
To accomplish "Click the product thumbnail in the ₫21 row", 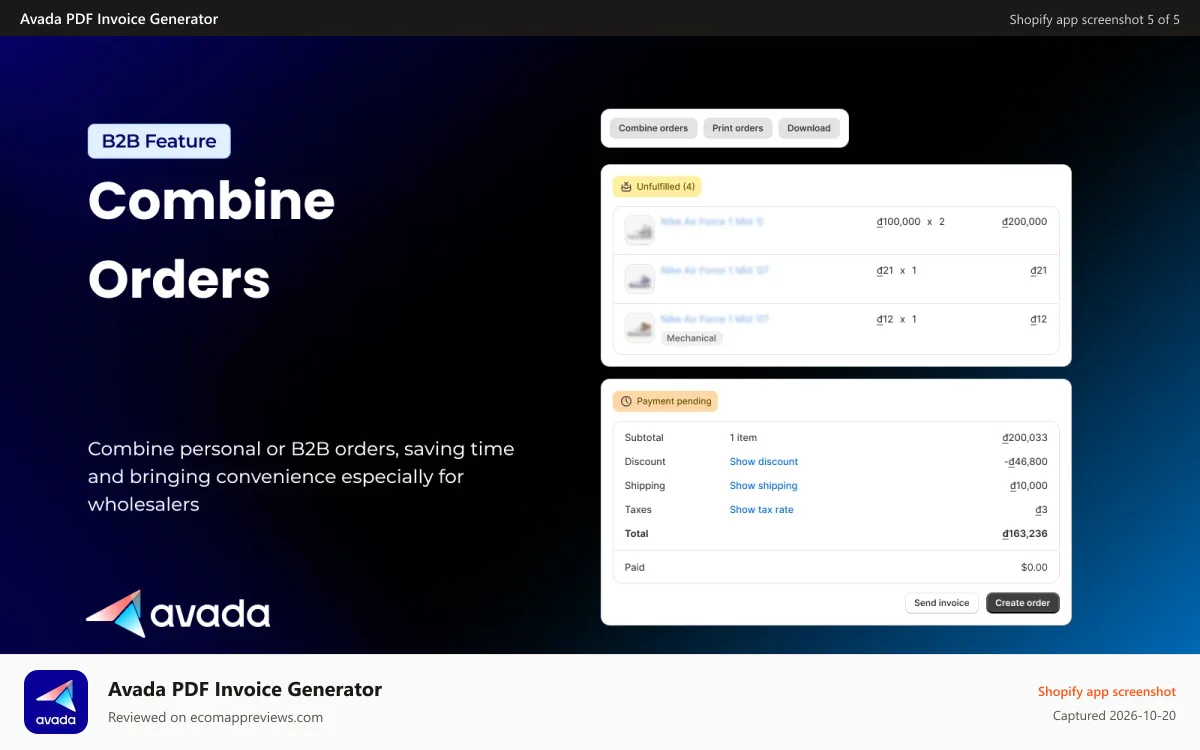I will pos(640,279).
